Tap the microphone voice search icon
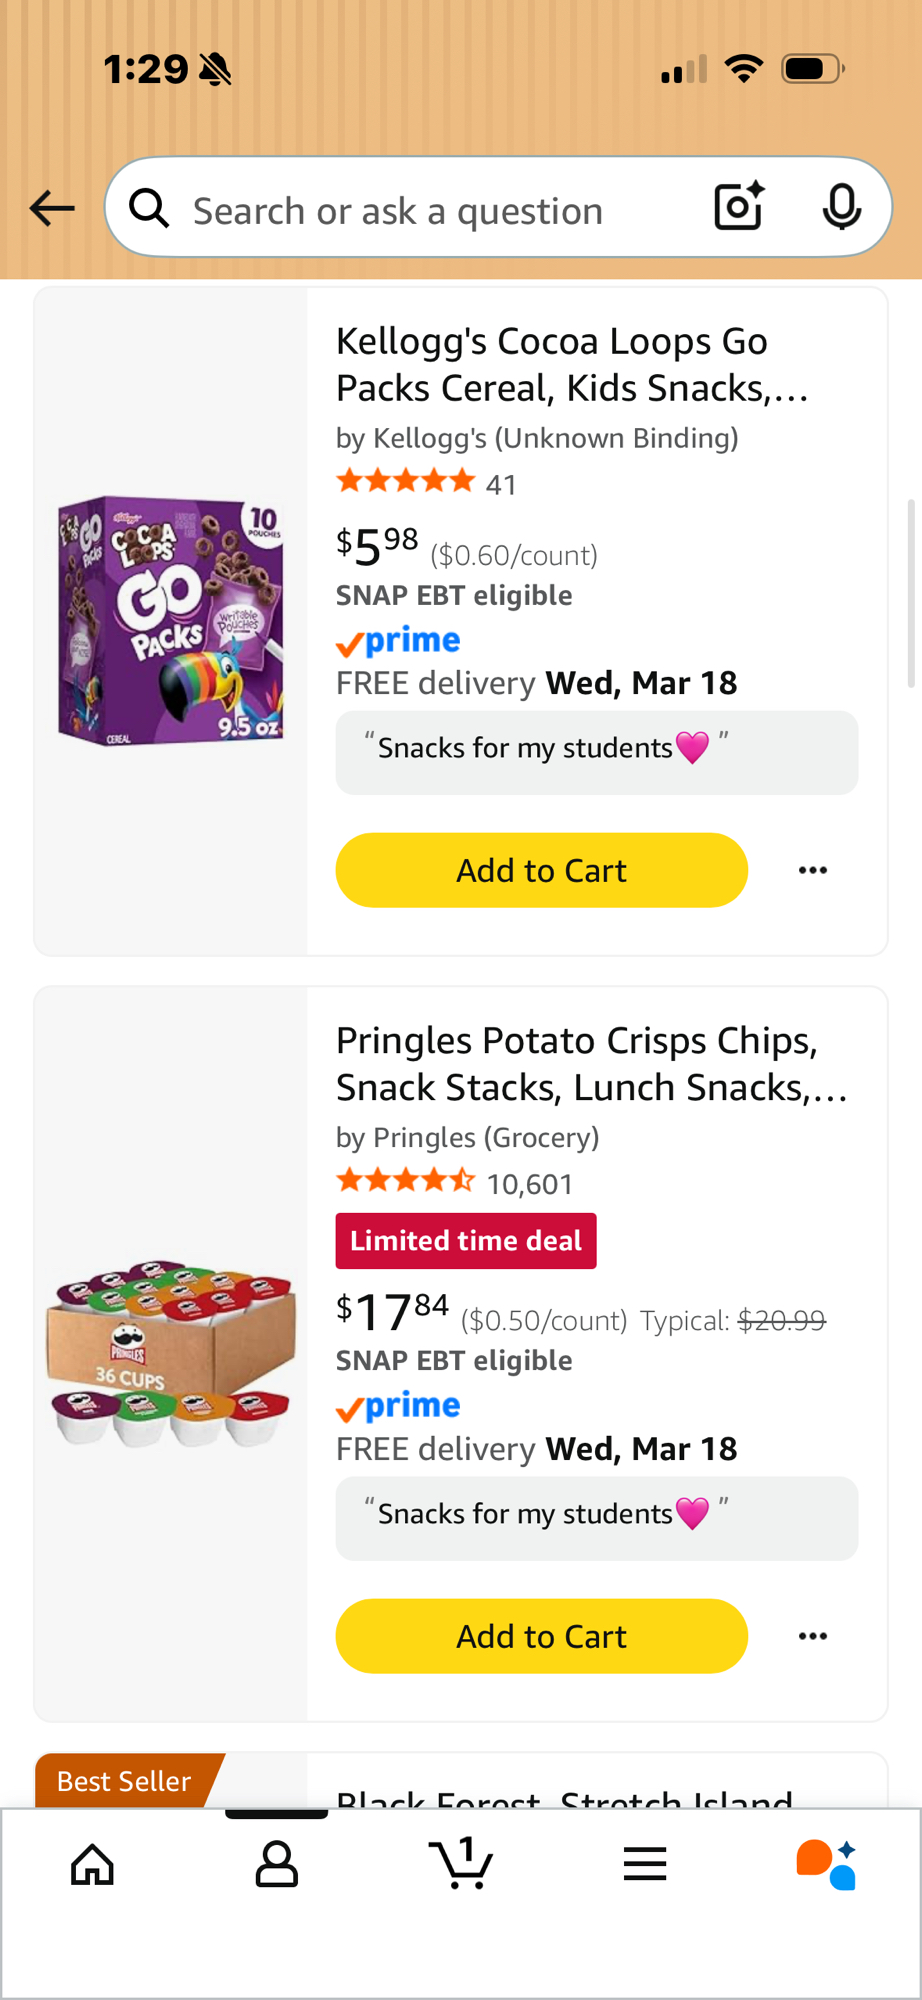The image size is (922, 2000). tap(841, 207)
